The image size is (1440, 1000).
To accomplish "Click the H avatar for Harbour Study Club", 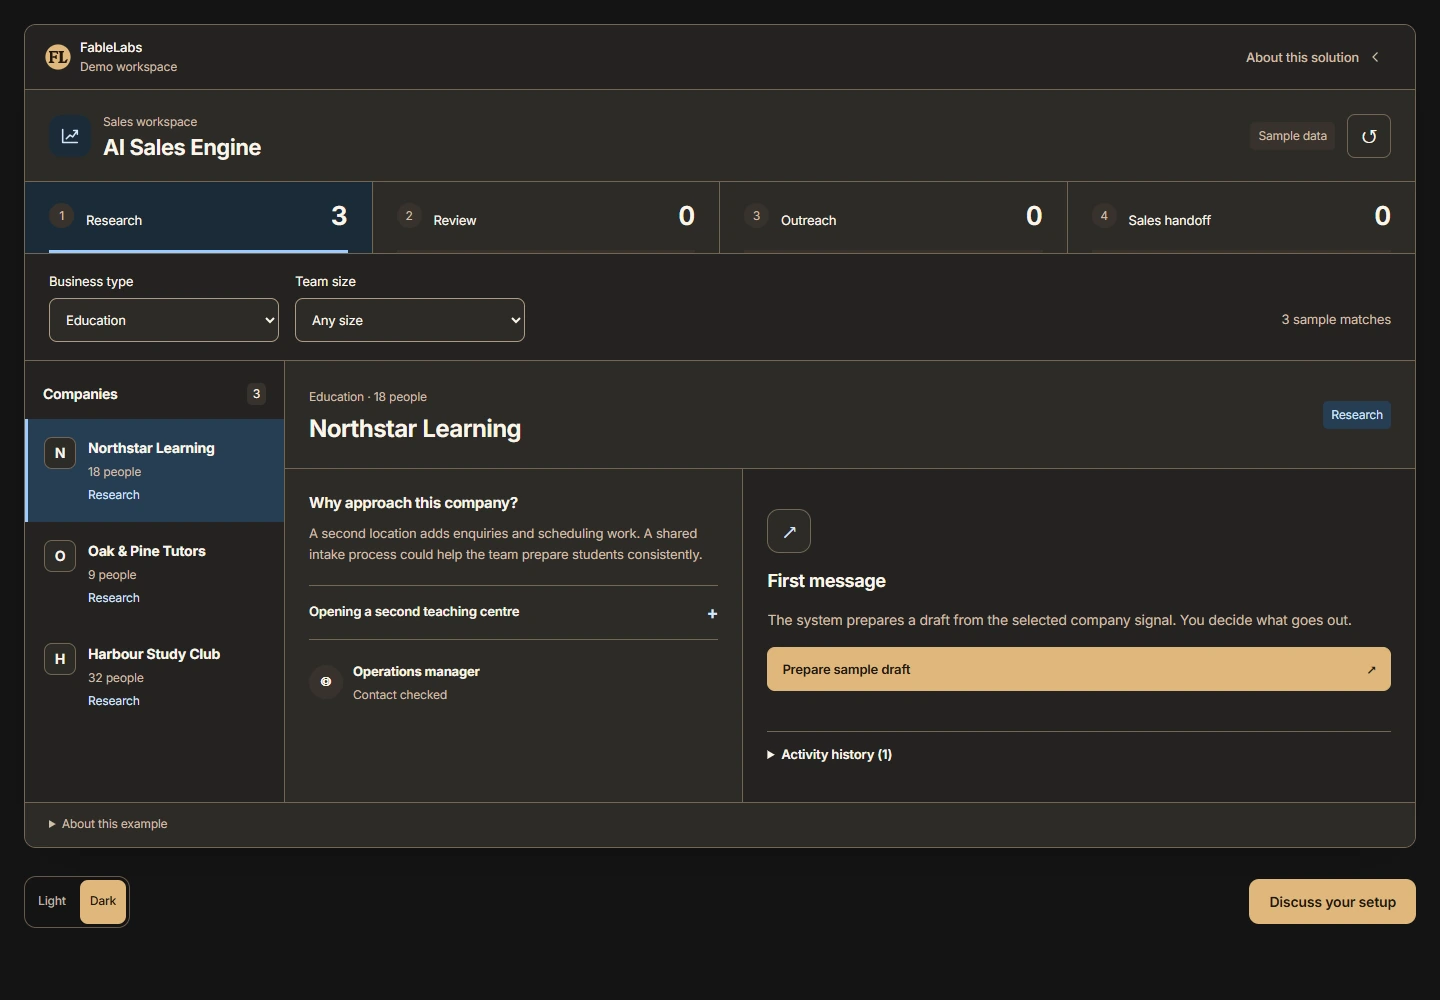I will point(60,659).
